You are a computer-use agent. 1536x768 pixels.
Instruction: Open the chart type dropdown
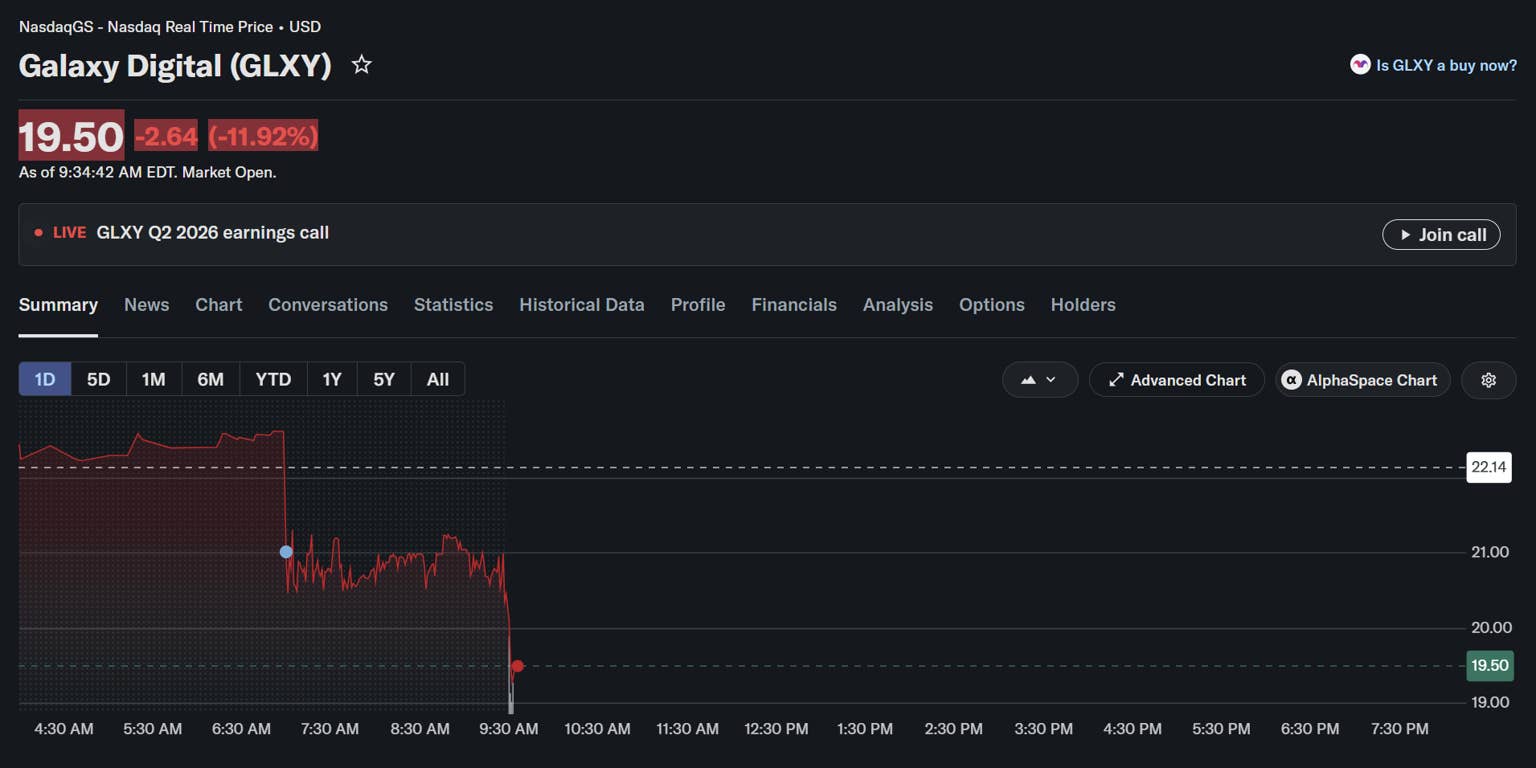click(1040, 380)
